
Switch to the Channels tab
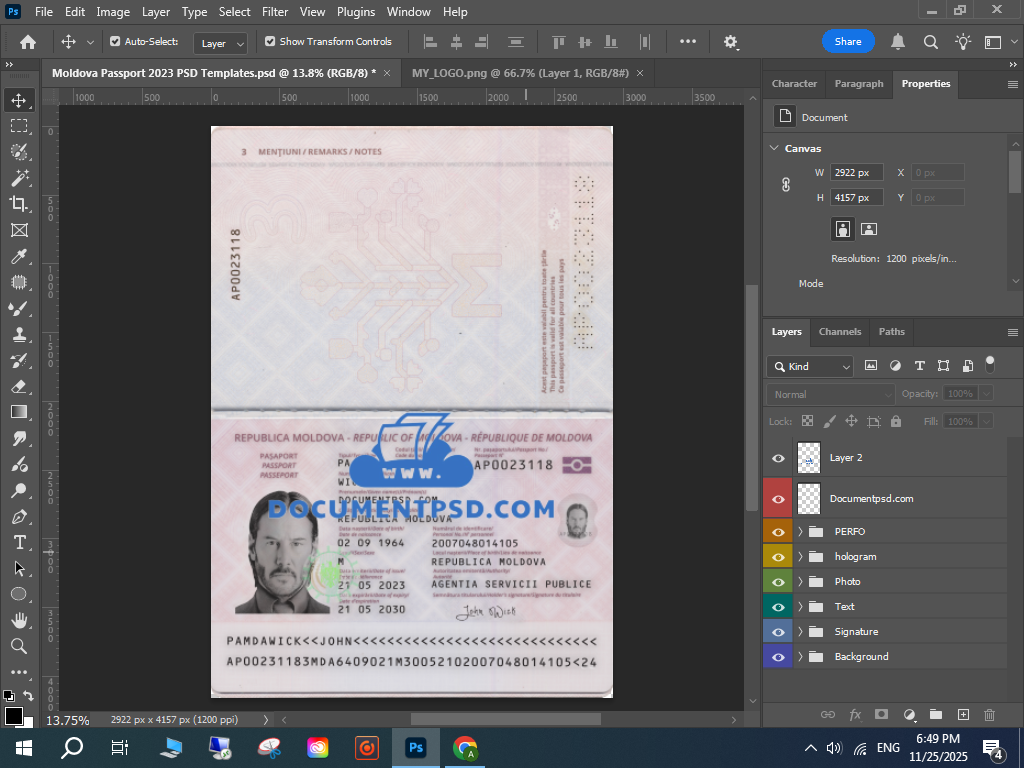pyautogui.click(x=839, y=332)
